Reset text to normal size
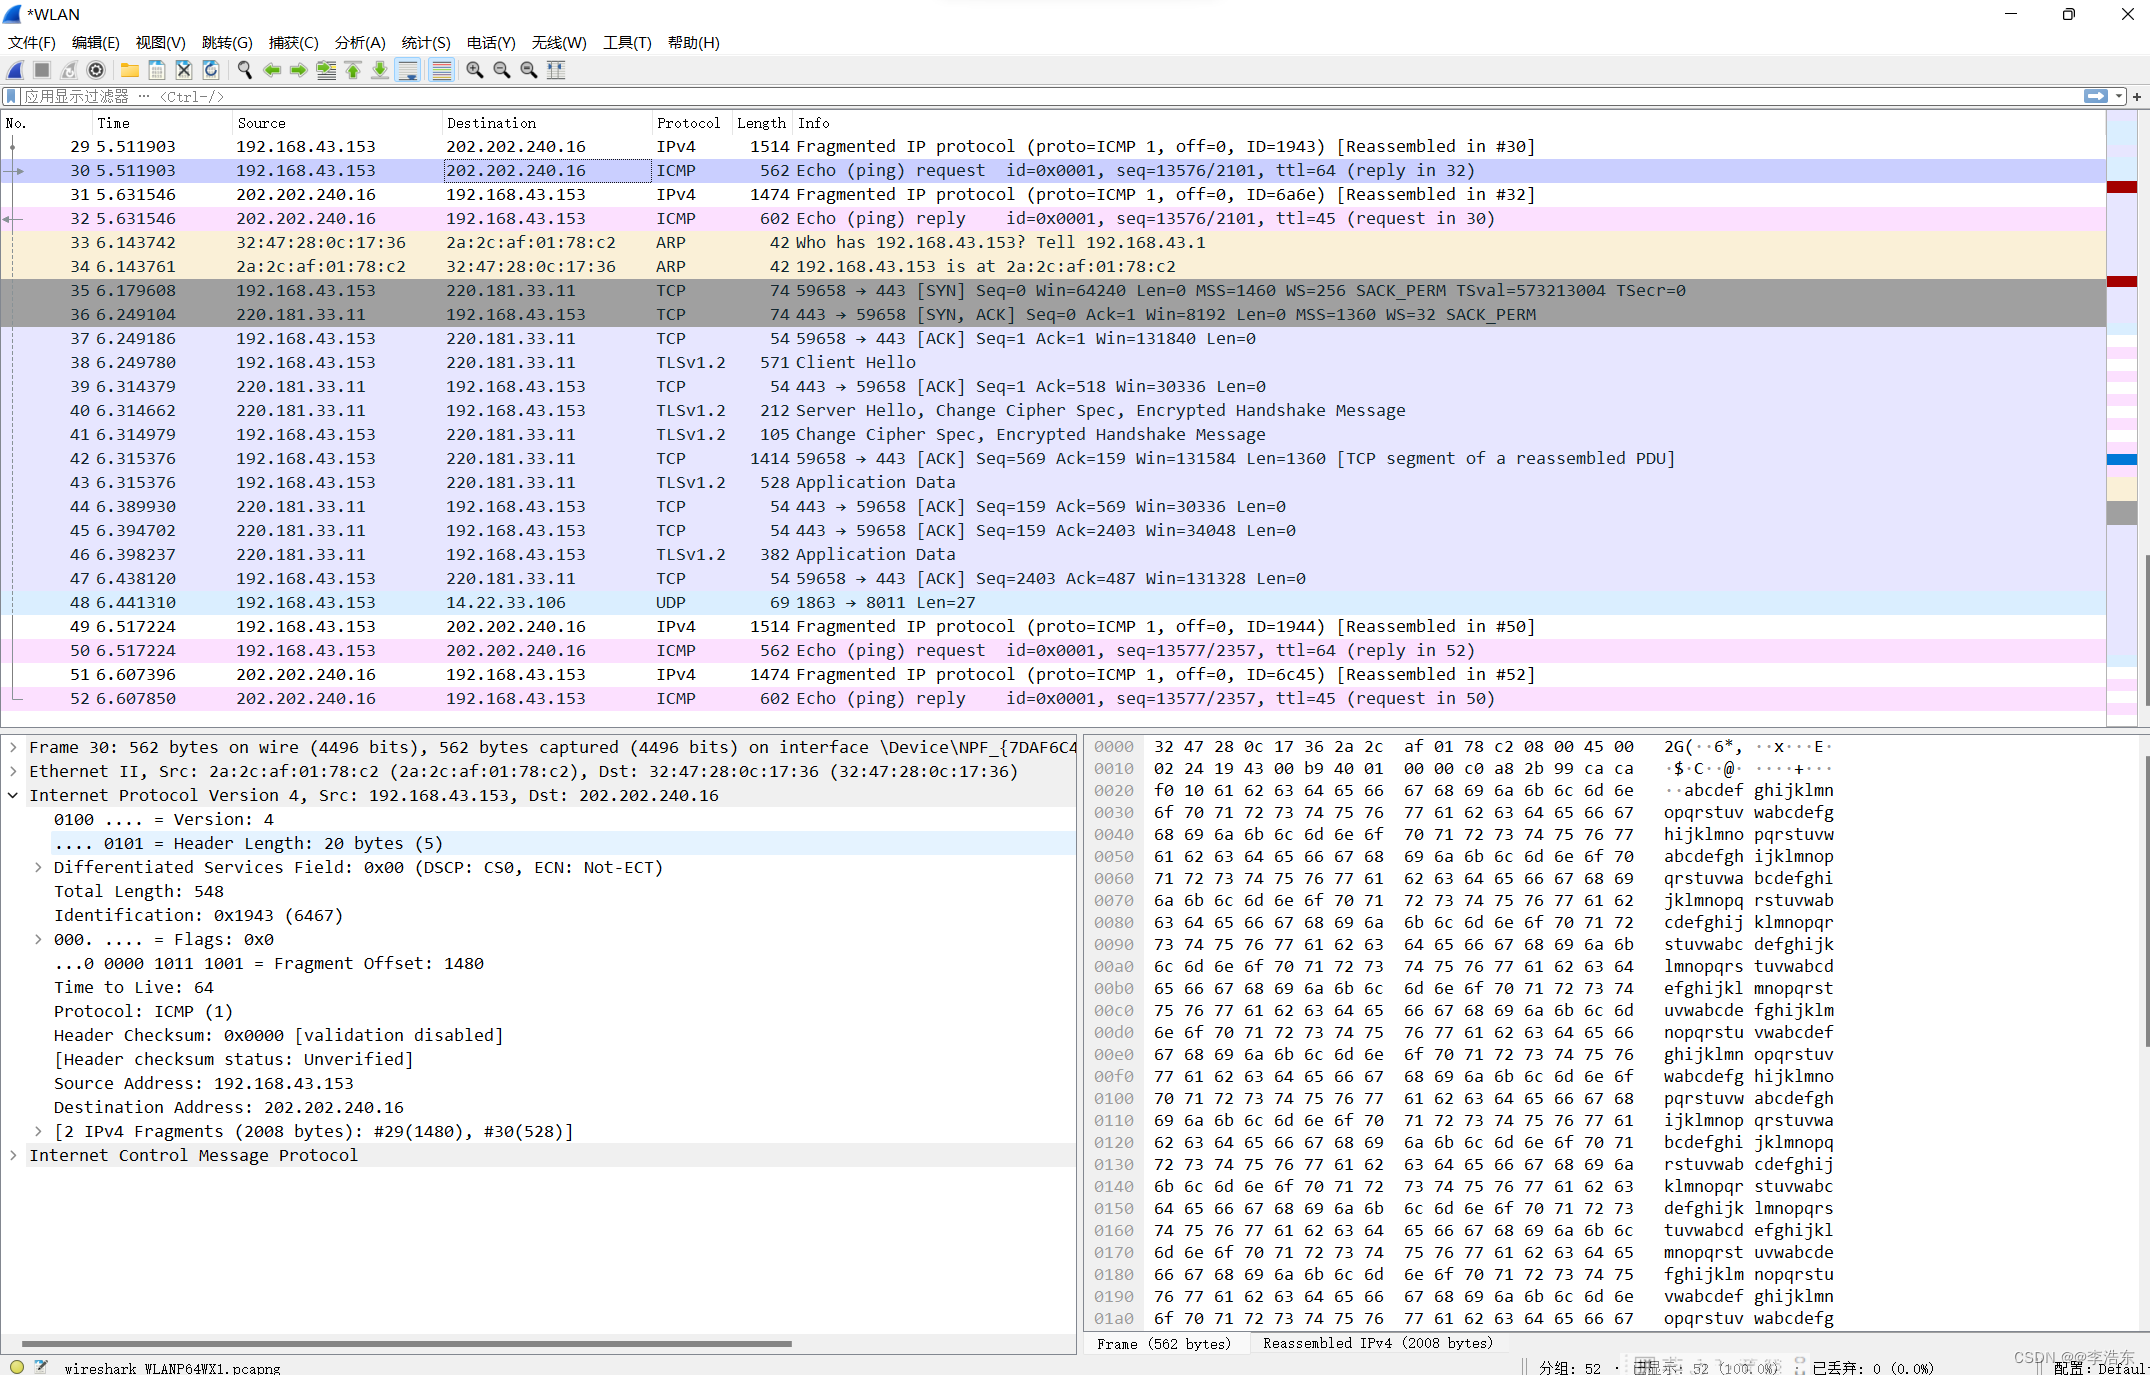The image size is (2150, 1375). click(529, 70)
